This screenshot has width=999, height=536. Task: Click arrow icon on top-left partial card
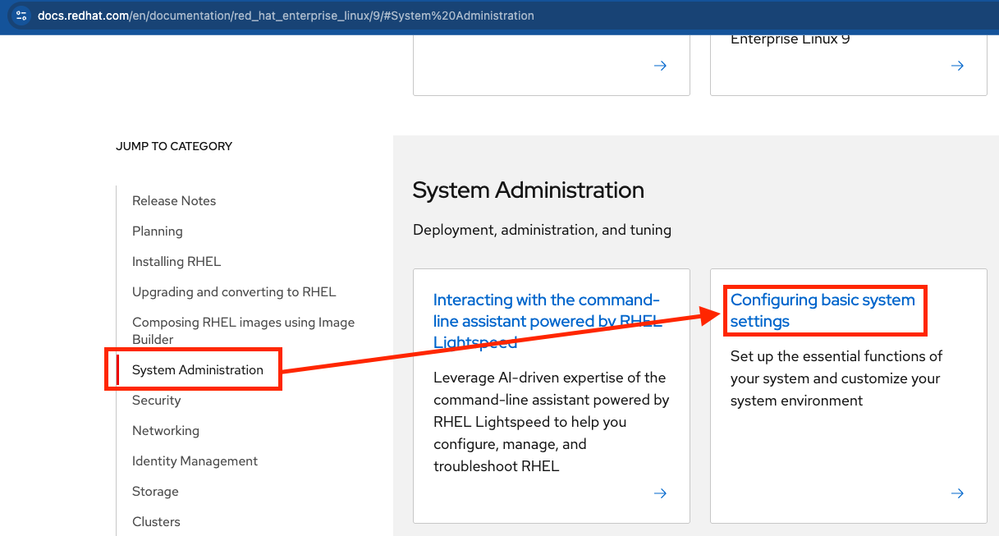(x=660, y=66)
